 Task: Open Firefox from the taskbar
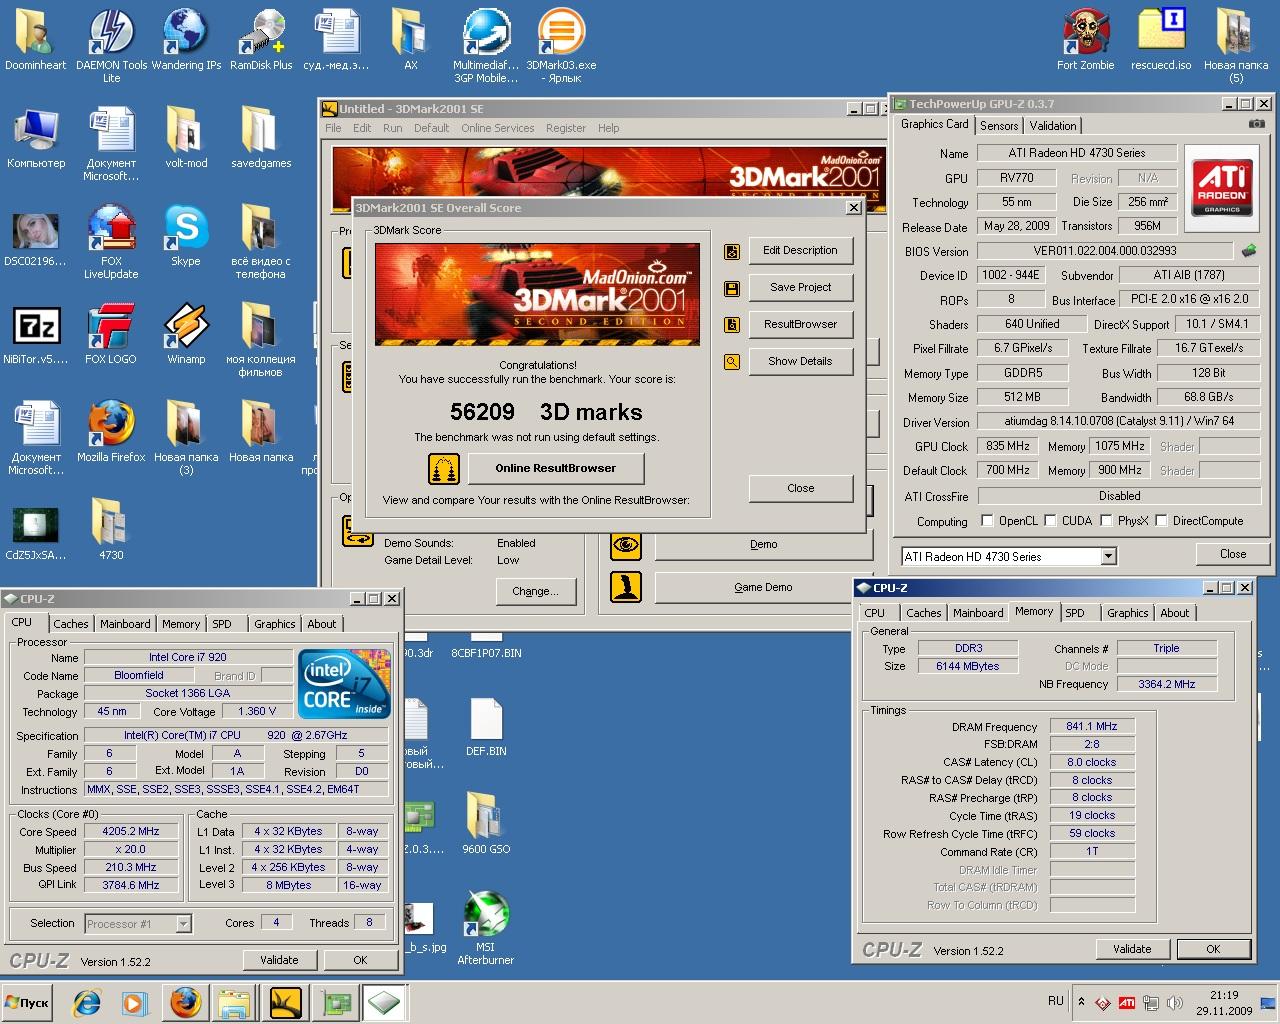click(185, 1002)
